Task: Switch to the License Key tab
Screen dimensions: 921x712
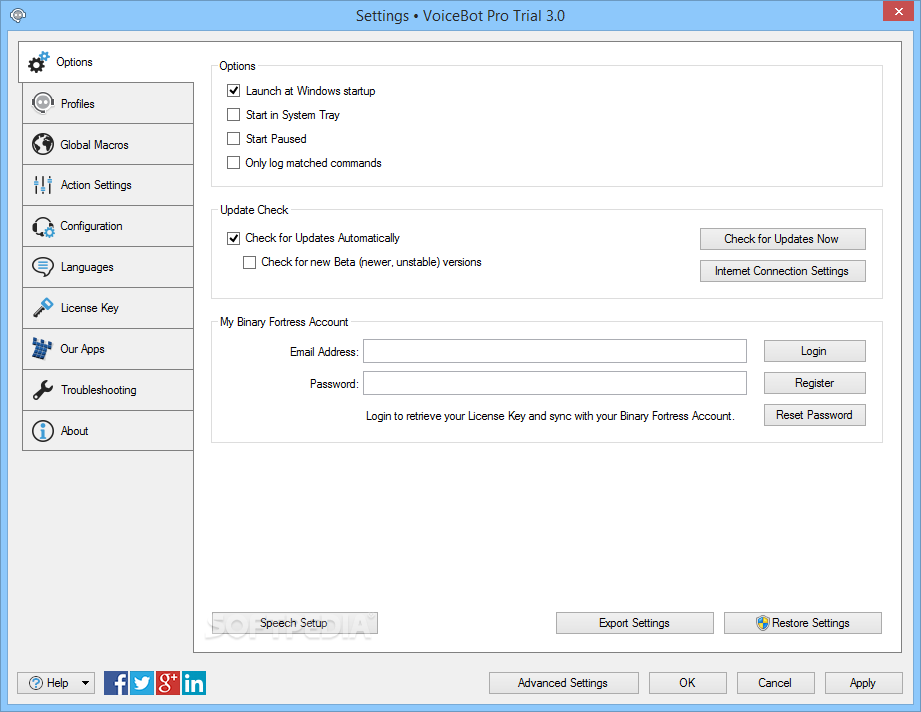Action: (x=108, y=308)
